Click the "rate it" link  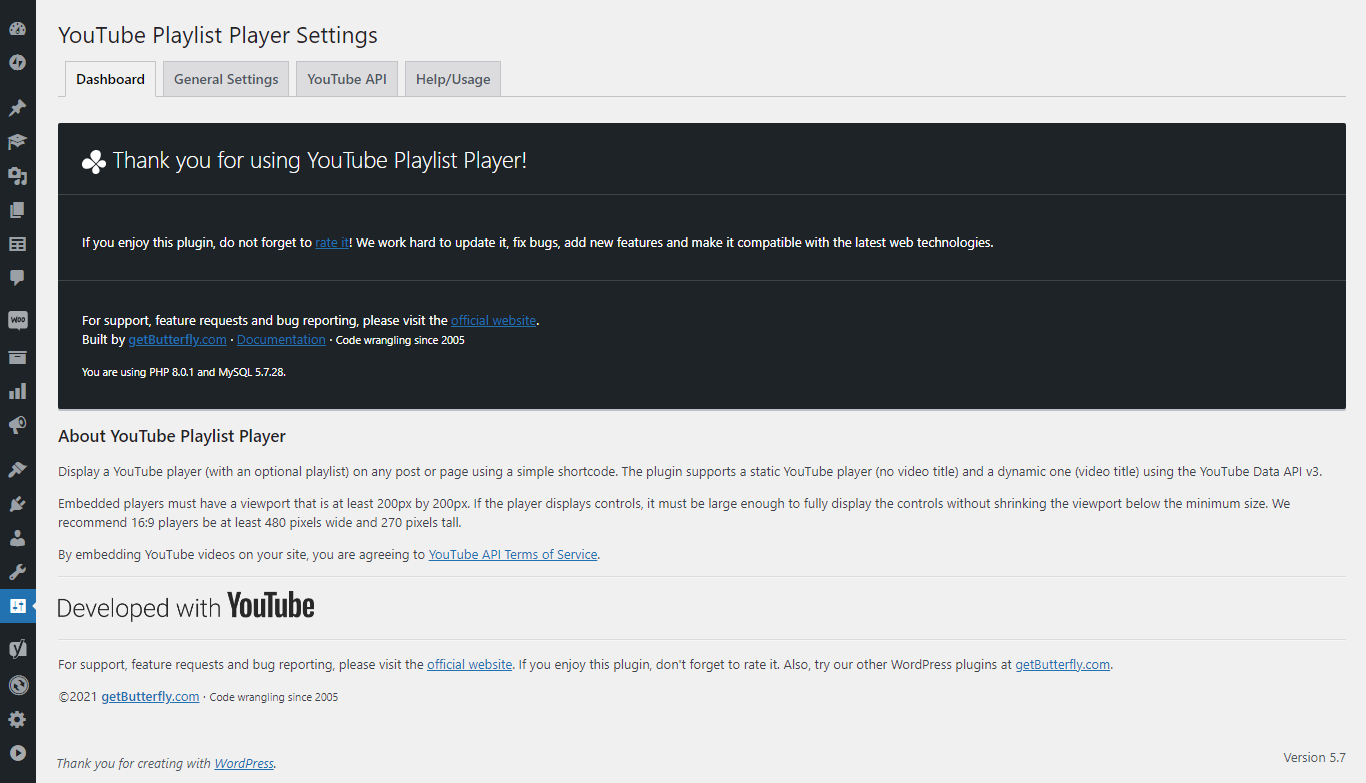click(332, 242)
